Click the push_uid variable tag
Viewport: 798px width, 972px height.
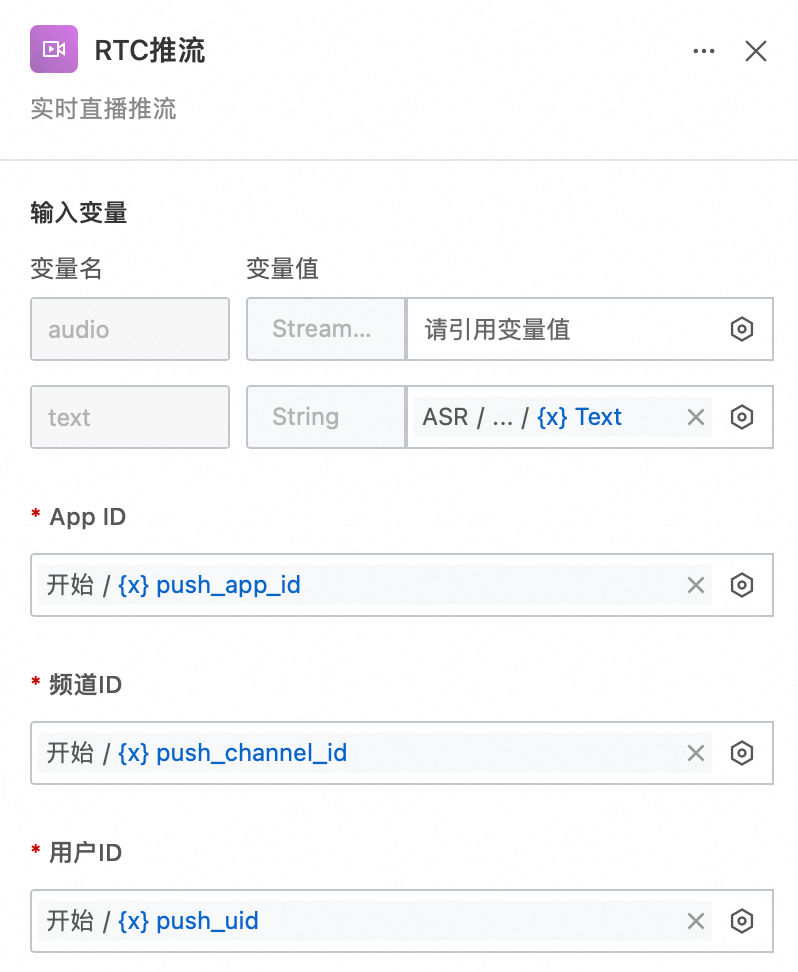click(207, 921)
